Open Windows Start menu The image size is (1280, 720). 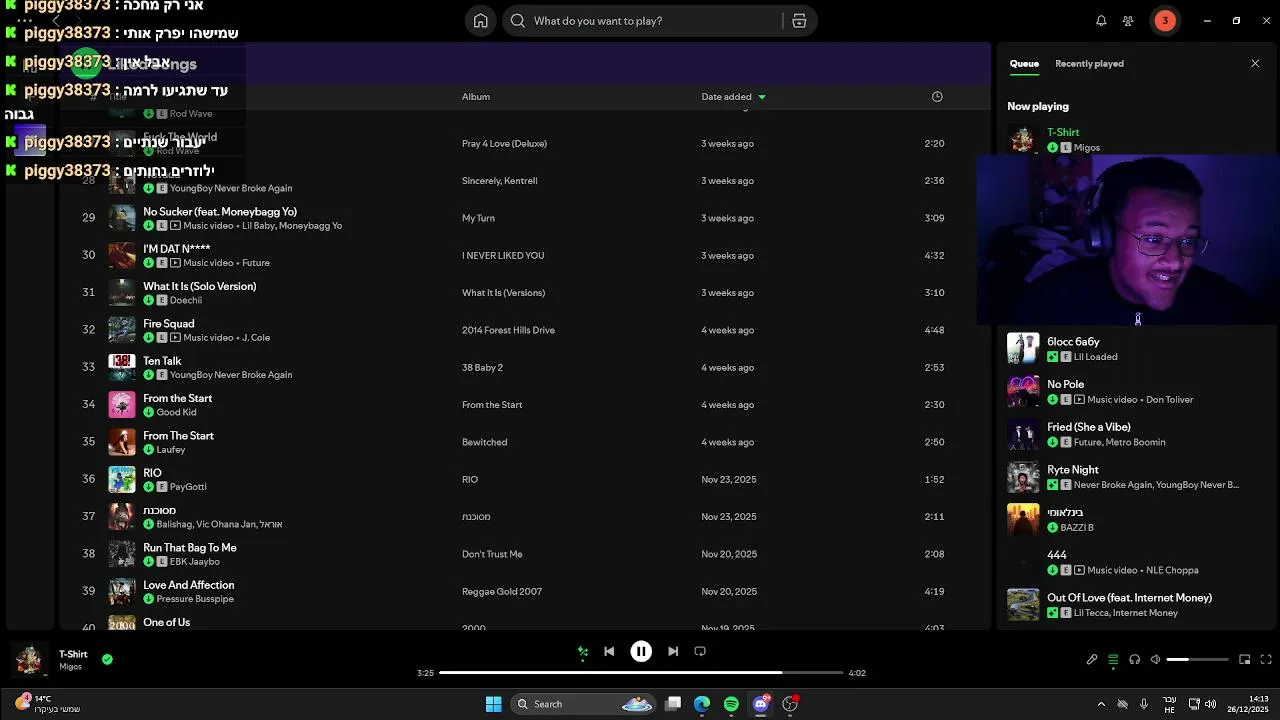pos(493,704)
